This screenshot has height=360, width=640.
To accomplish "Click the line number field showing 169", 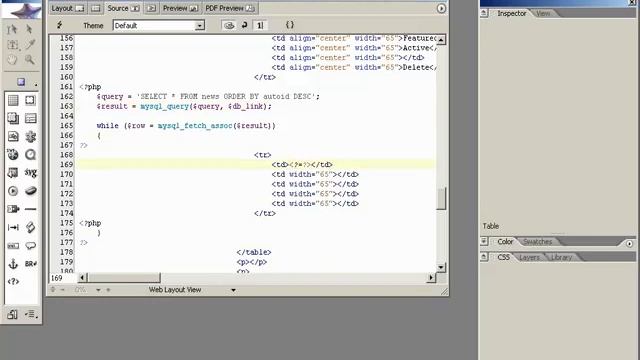I will coord(62,278).
